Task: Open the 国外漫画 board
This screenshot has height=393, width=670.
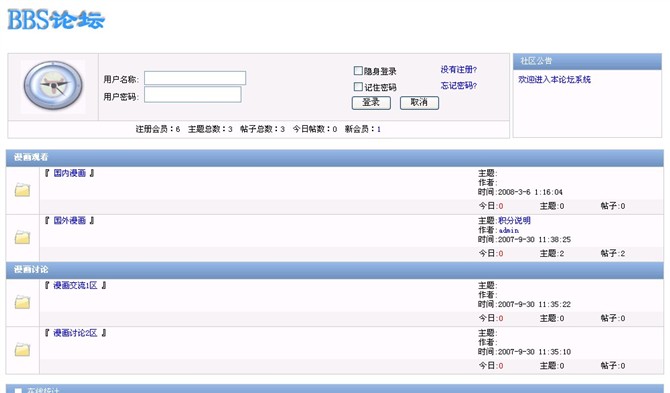Action: [70, 220]
